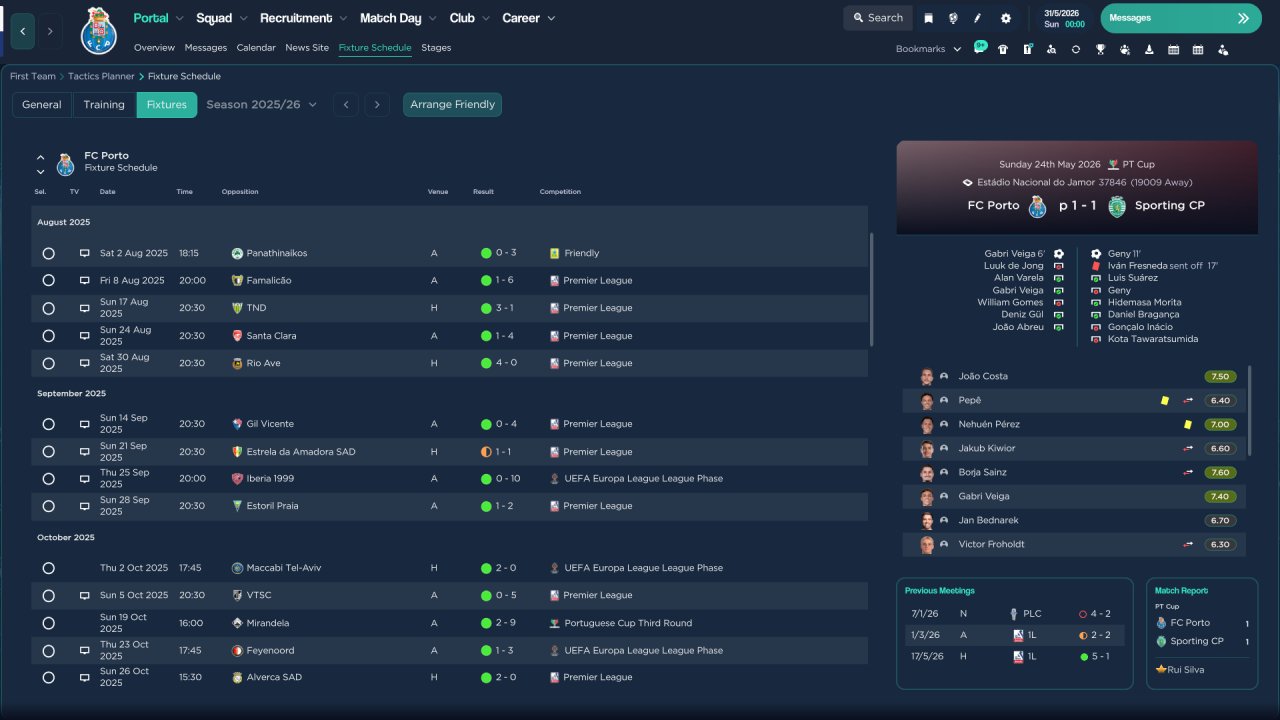The image size is (1280, 720).
Task: Click the paw print icon in bookmarks bar
Action: pos(1125,49)
